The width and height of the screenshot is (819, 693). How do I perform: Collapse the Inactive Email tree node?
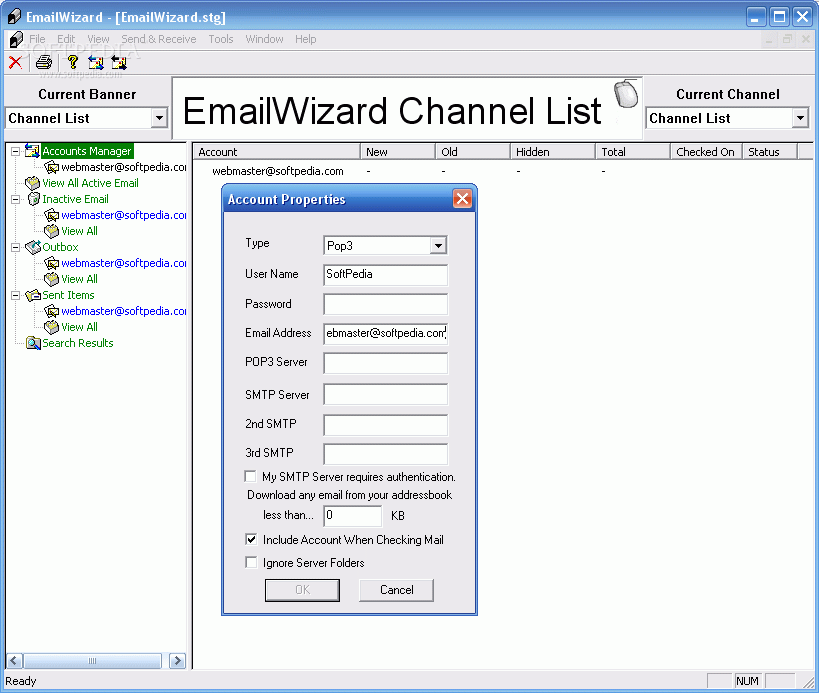(16, 199)
